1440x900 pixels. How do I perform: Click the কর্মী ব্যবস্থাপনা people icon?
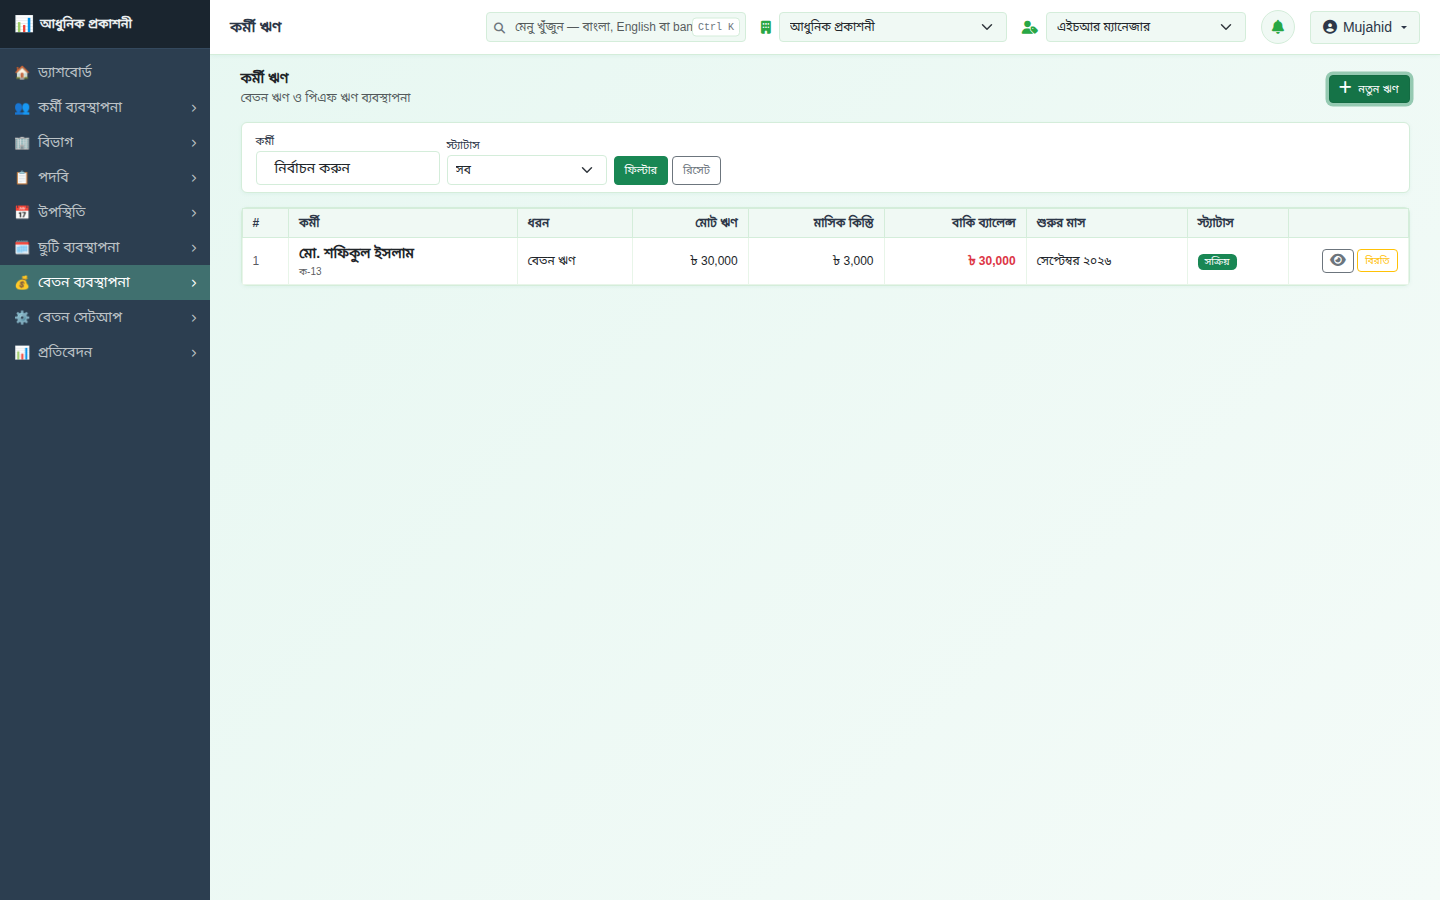pyautogui.click(x=22, y=108)
